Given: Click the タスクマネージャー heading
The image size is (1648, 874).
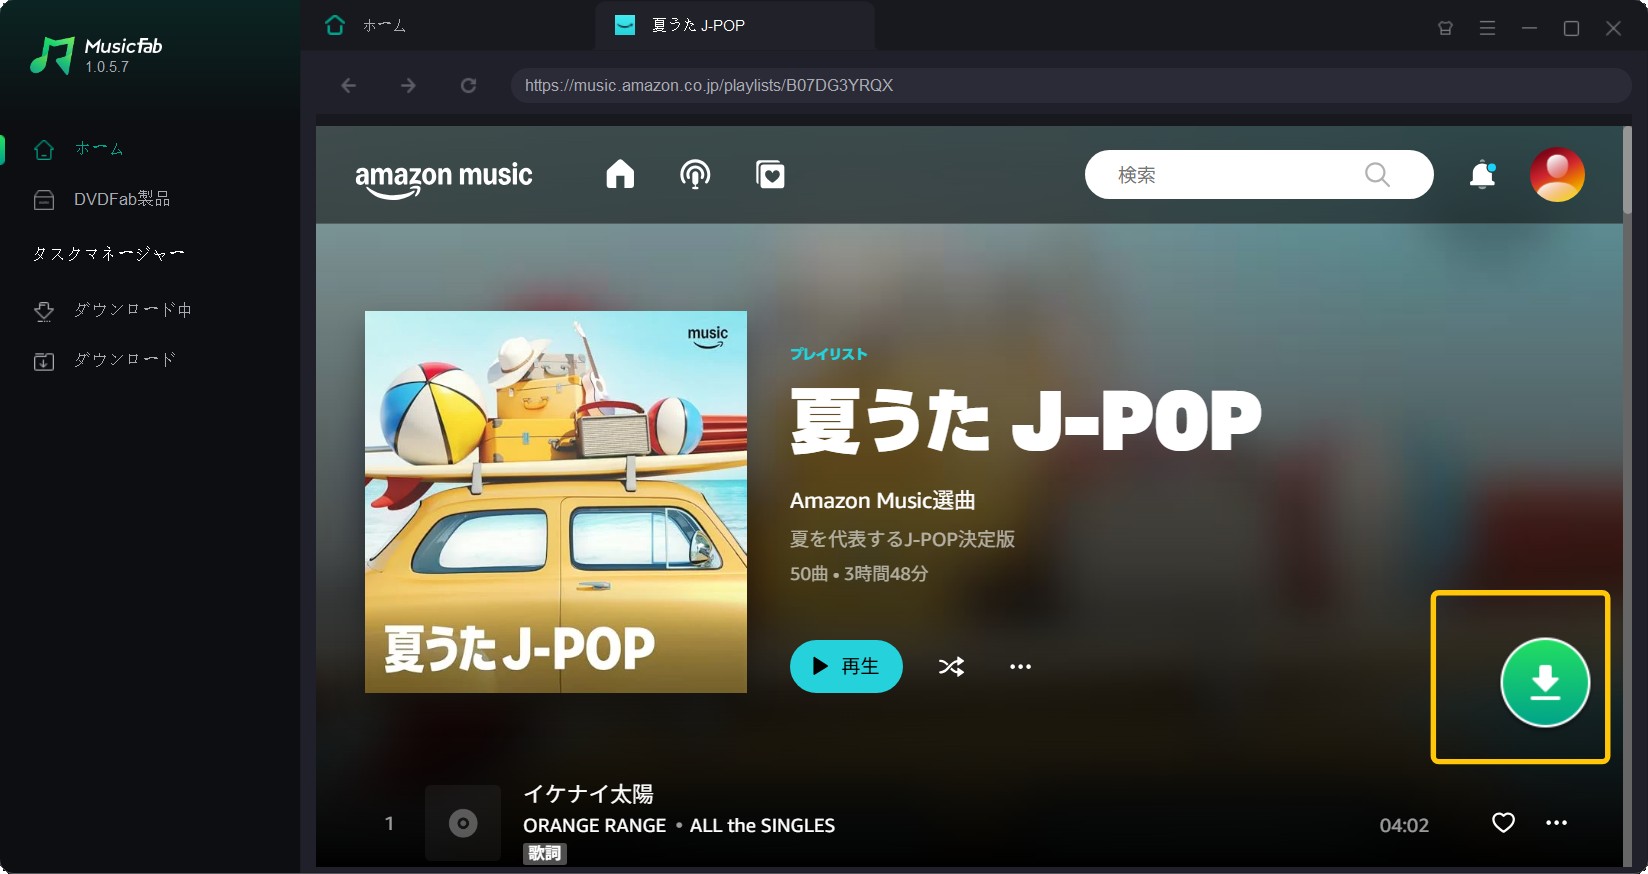Looking at the screenshot, I should click(x=108, y=254).
